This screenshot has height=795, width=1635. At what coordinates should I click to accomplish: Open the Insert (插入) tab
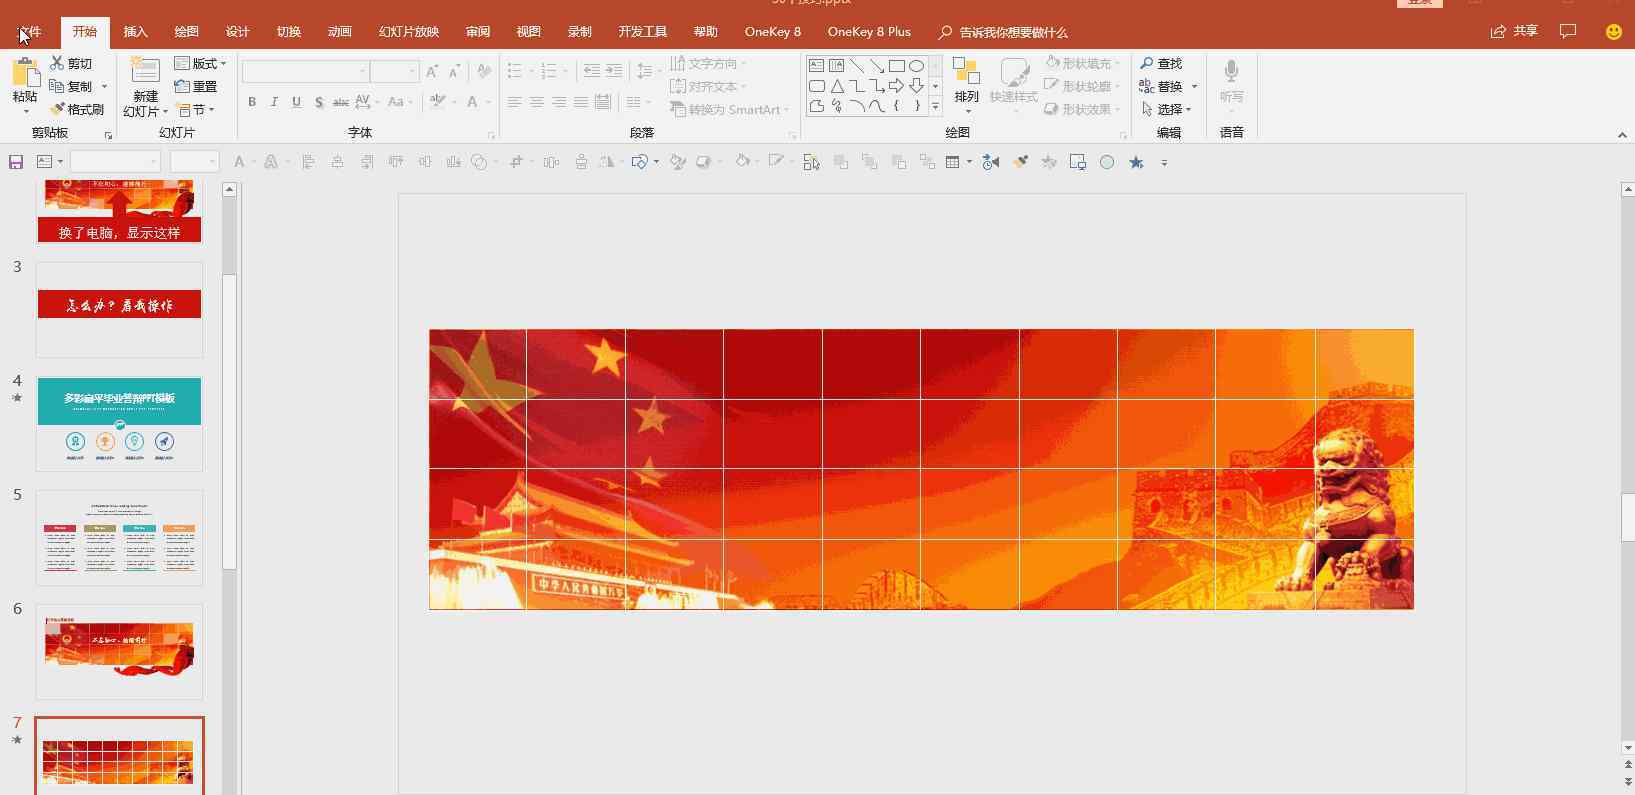point(135,32)
